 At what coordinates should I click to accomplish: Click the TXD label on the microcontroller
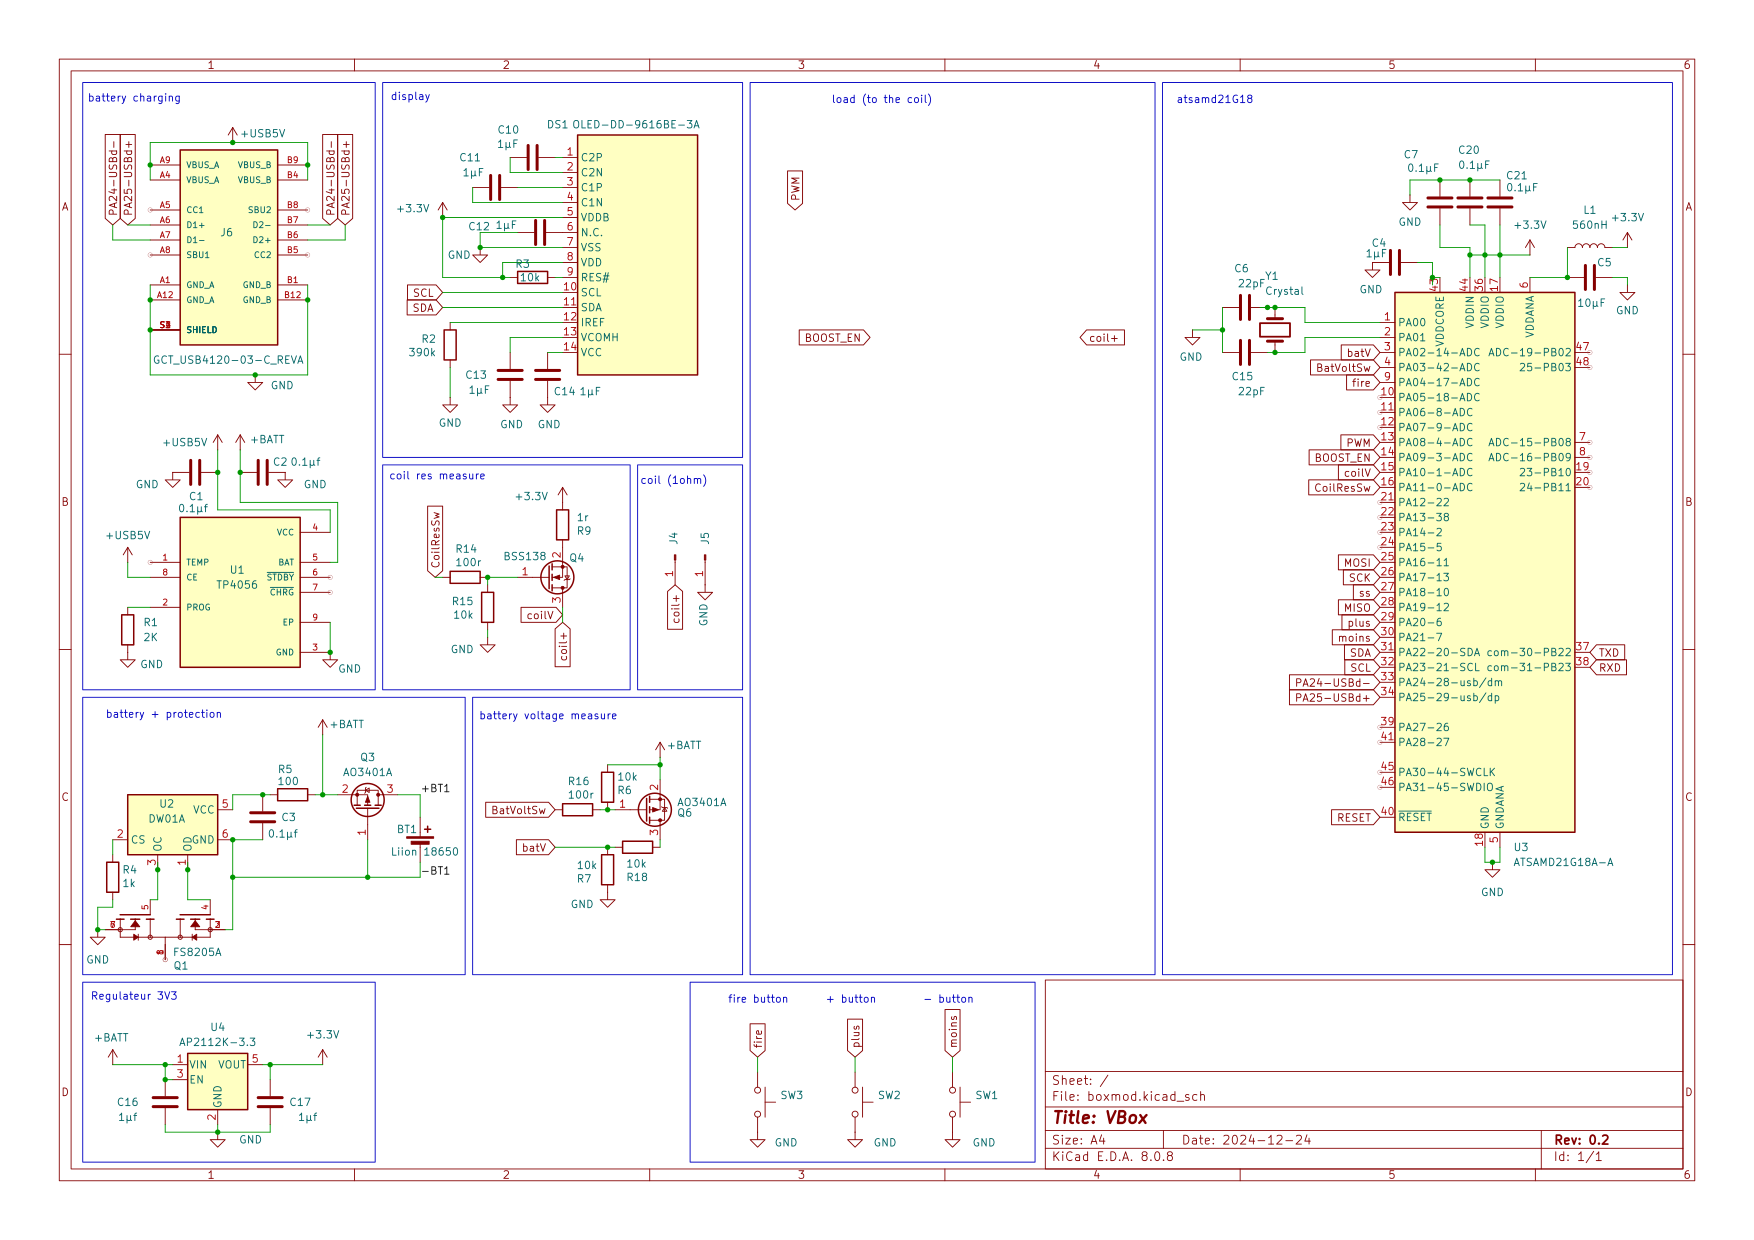1608,652
